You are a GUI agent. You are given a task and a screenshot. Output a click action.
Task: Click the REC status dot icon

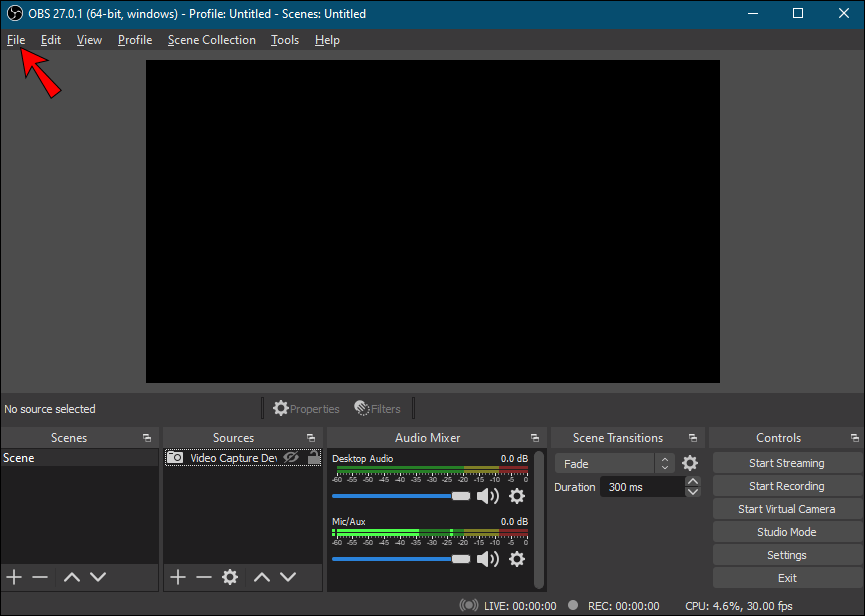(573, 605)
